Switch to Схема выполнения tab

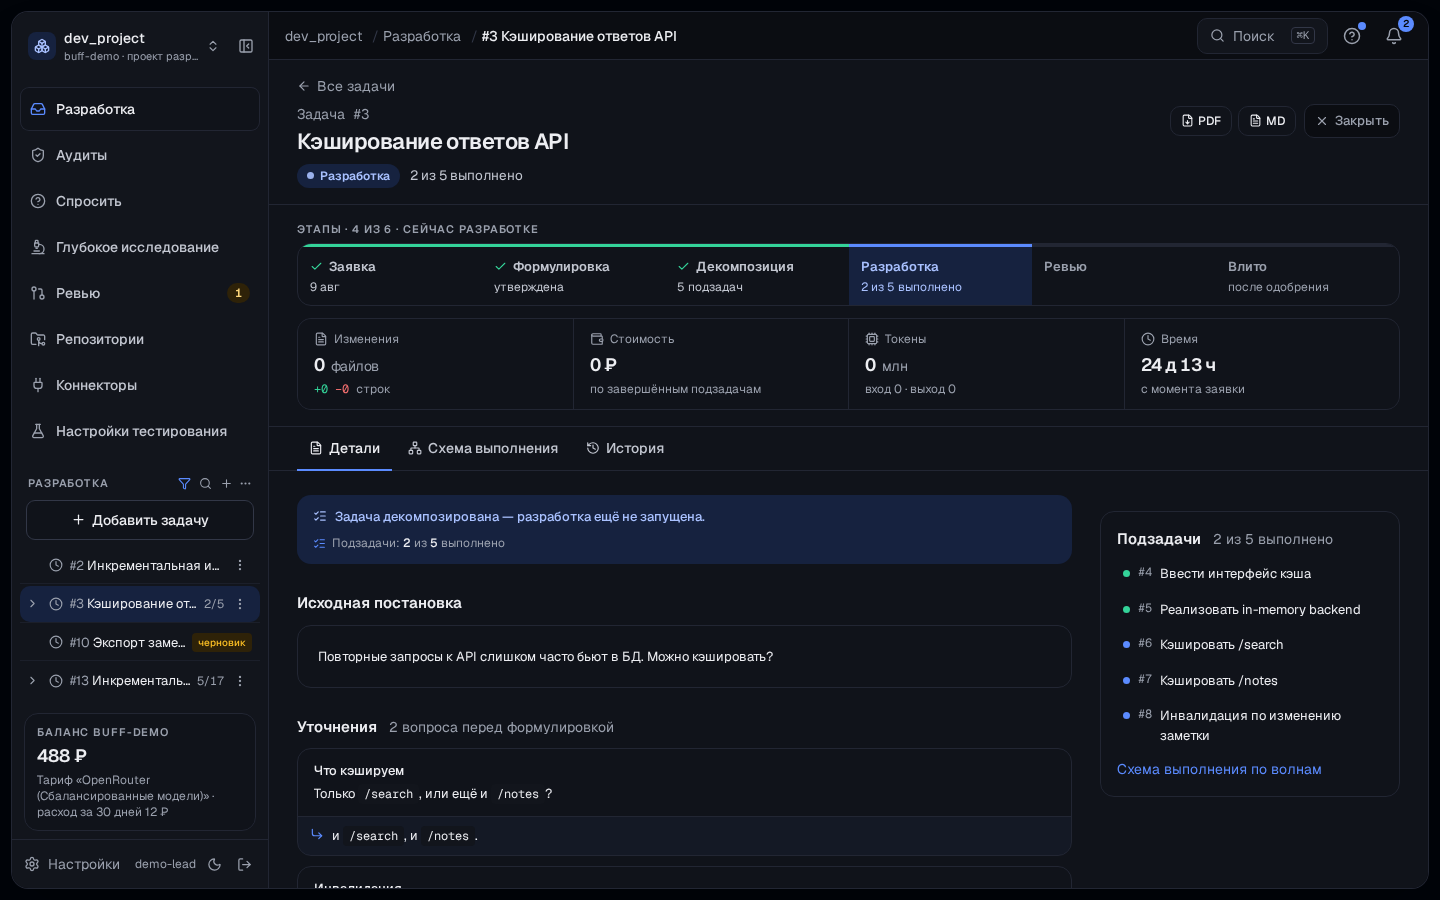483,448
